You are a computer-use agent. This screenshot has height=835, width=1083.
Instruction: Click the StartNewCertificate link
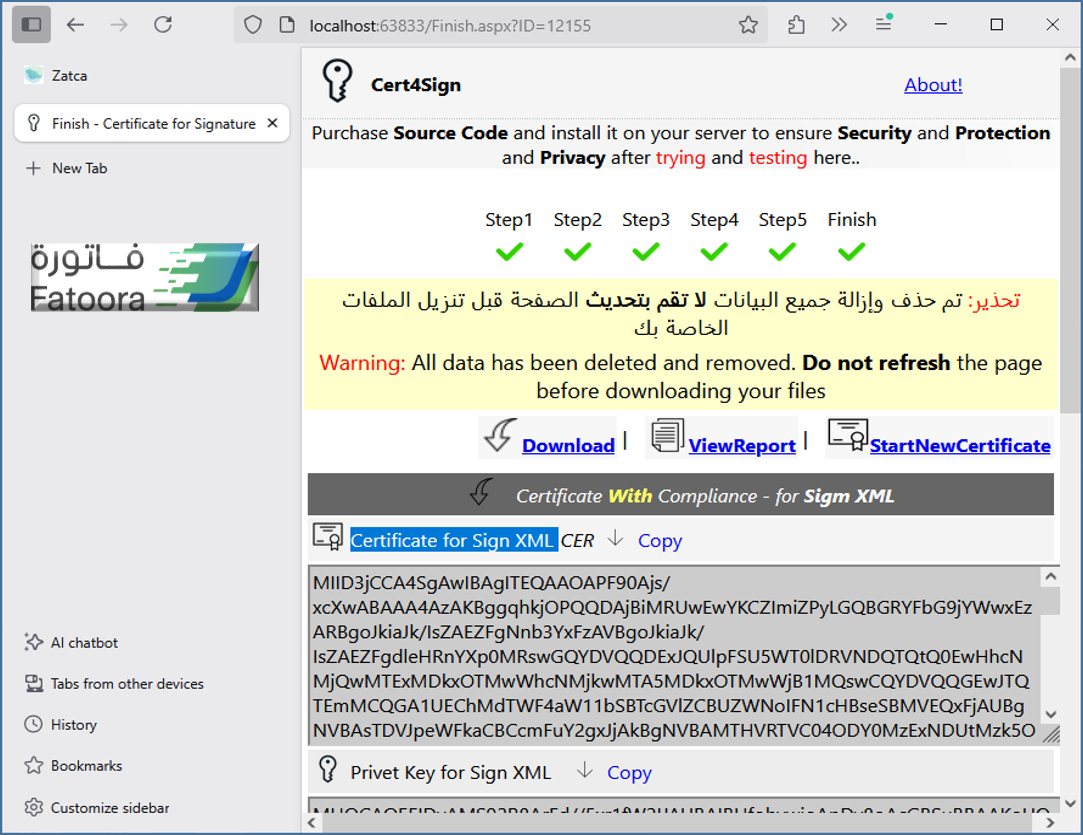pyautogui.click(x=959, y=446)
